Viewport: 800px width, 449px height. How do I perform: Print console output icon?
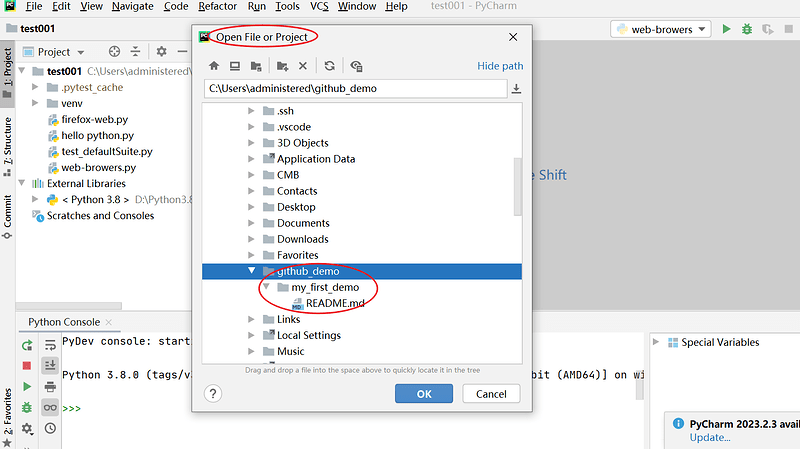tap(50, 387)
